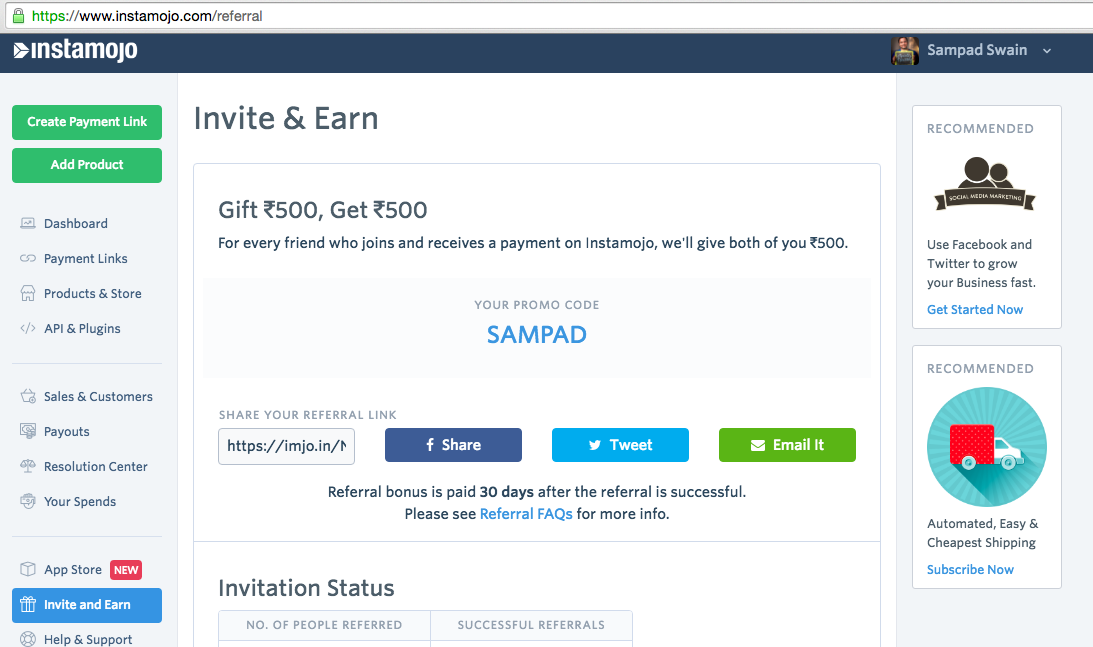Image resolution: width=1093 pixels, height=647 pixels.
Task: Expand the Sampad Swain account dropdown
Action: coord(1047,51)
